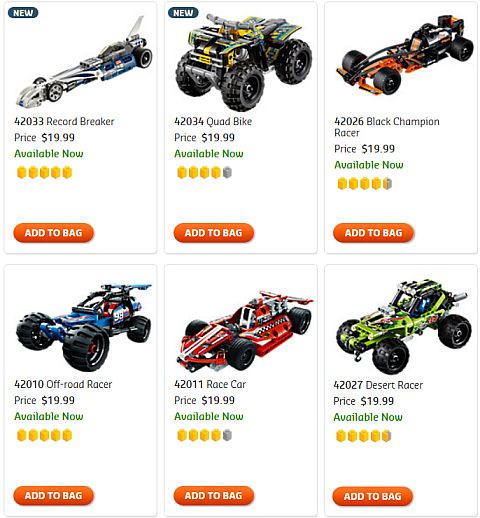Select the Quad Bike product image
The height and width of the screenshot is (518, 480).
click(243, 62)
